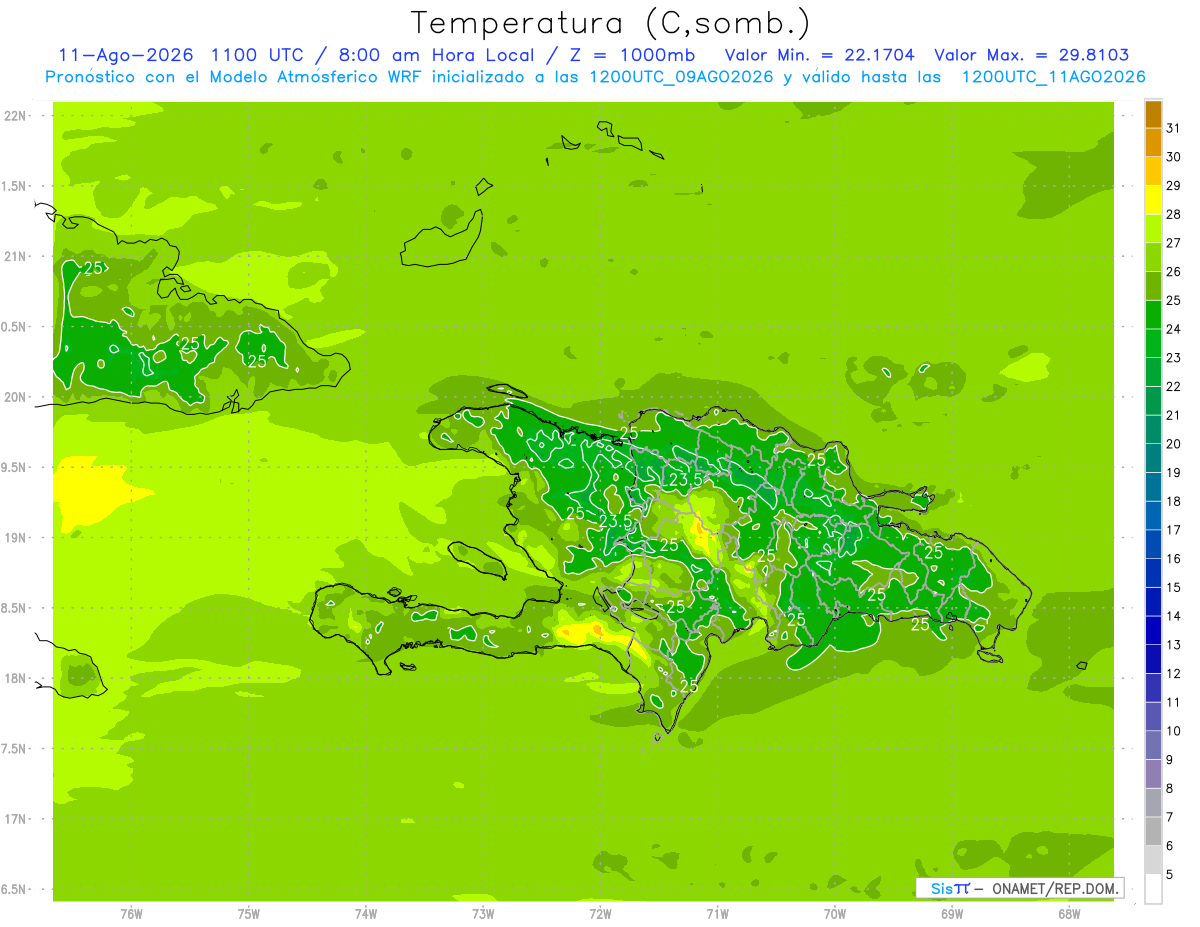Select the teal legend swatch between 19 and 20
Screen dimensions: 1200x927
click(x=1153, y=458)
